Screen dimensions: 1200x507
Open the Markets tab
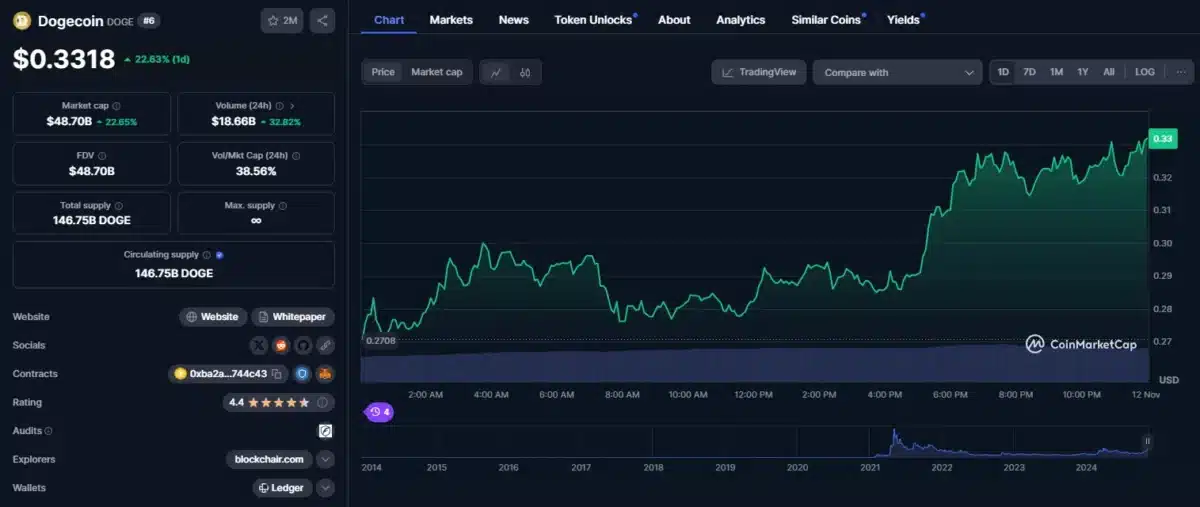451,20
